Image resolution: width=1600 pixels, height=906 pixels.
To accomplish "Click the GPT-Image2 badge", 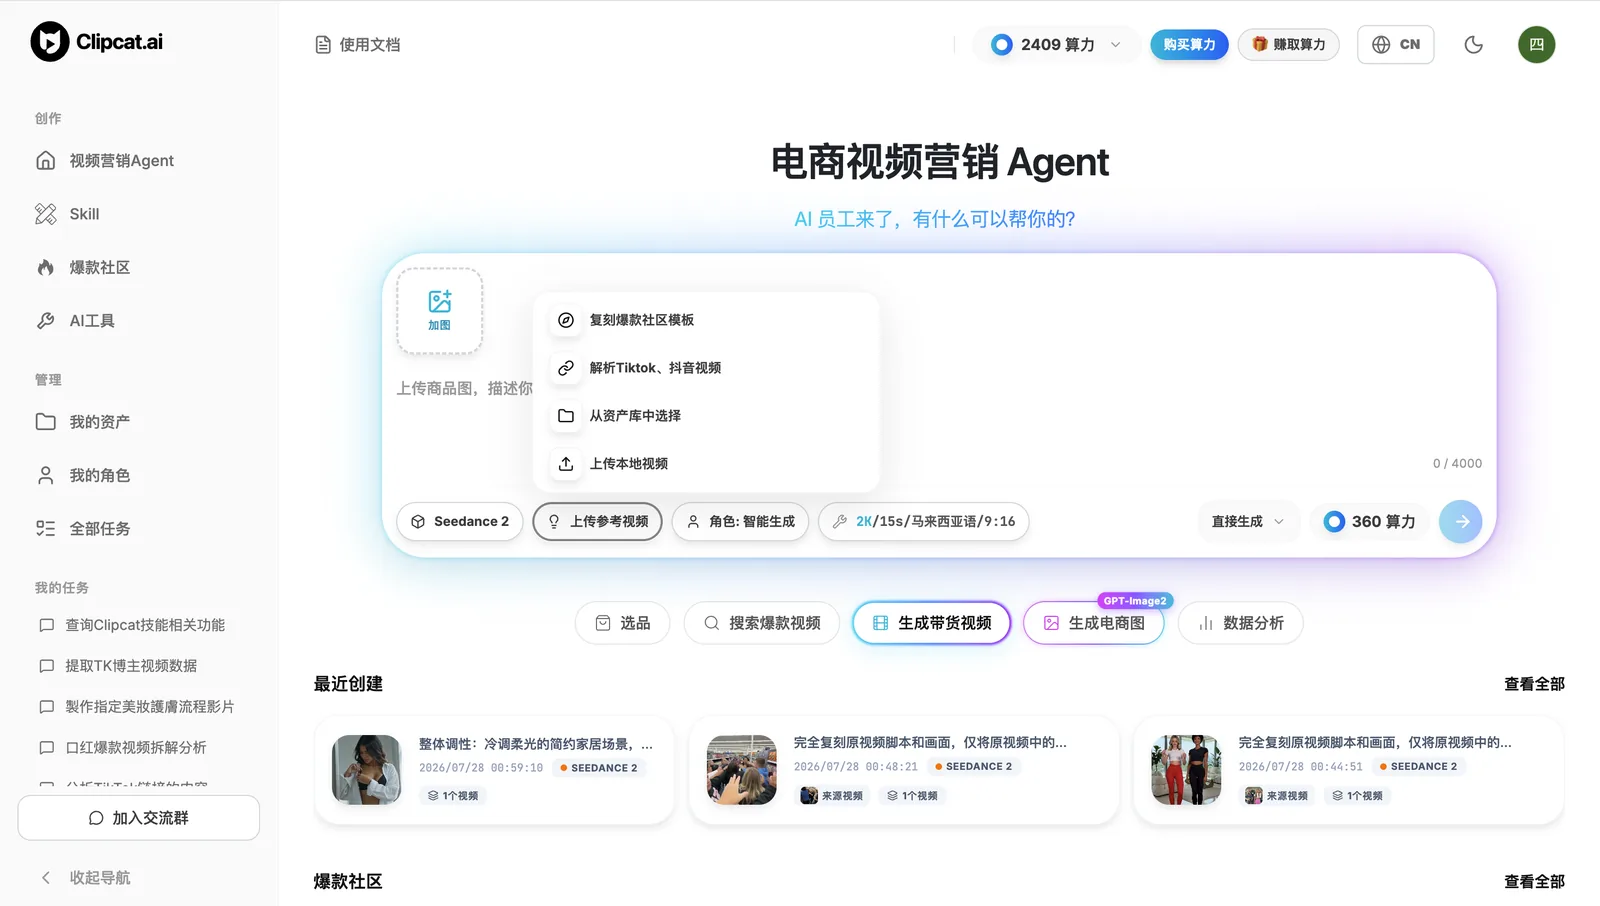I will point(1135,601).
